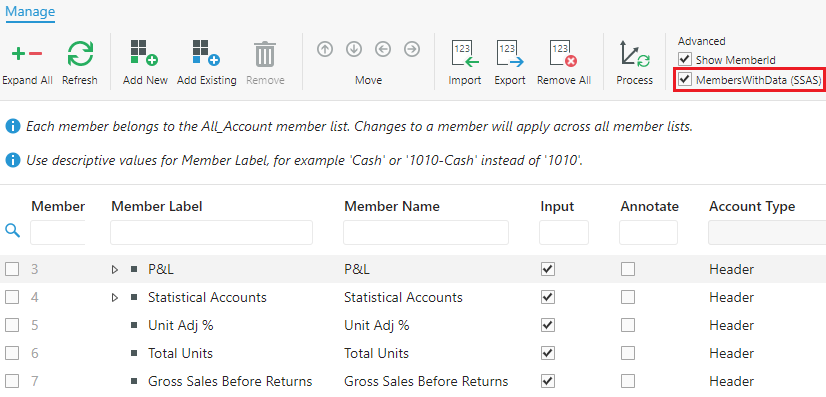The width and height of the screenshot is (826, 397).
Task: Uncheck Input for Total Units row
Action: (x=548, y=353)
